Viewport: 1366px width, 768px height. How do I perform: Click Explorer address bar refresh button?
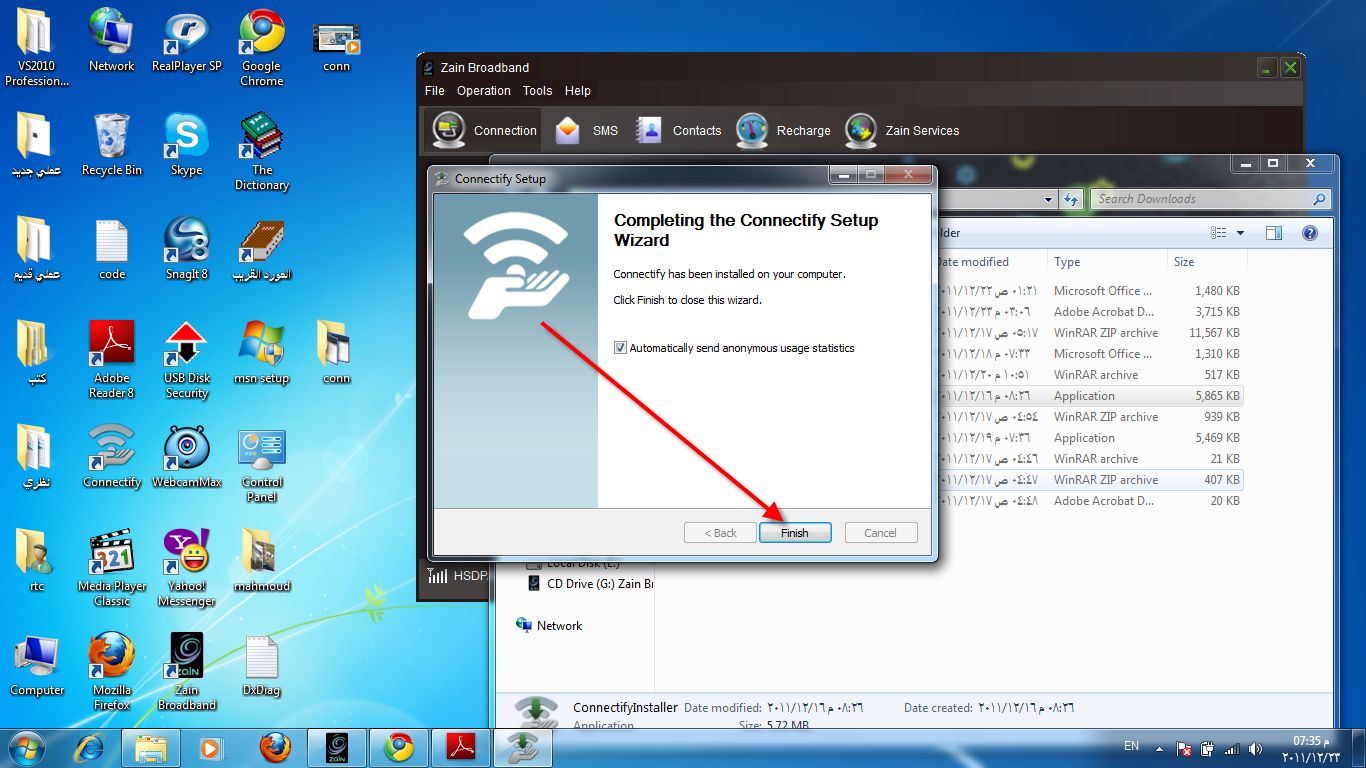(1072, 199)
